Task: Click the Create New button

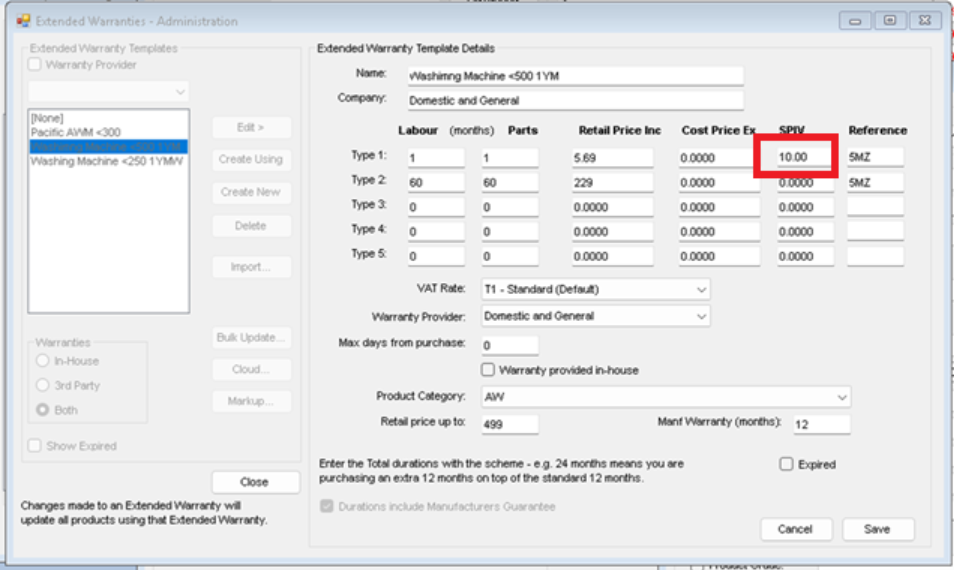Action: coord(251,192)
